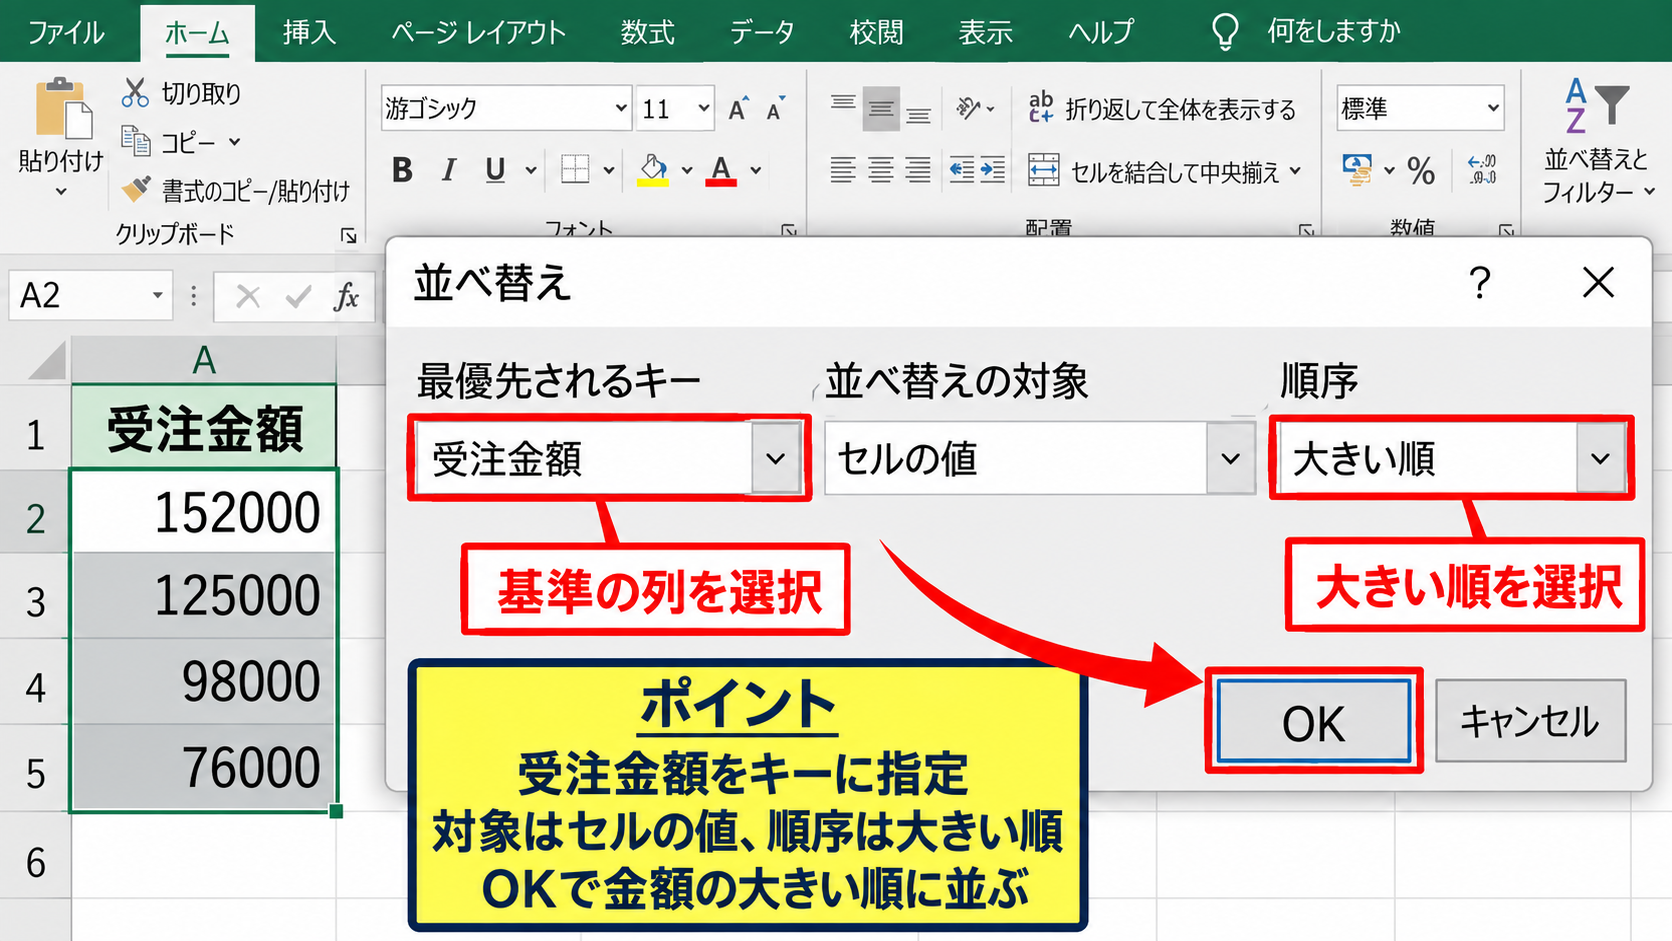Click the sort dialog help question mark
The image size is (1672, 941).
(1480, 283)
